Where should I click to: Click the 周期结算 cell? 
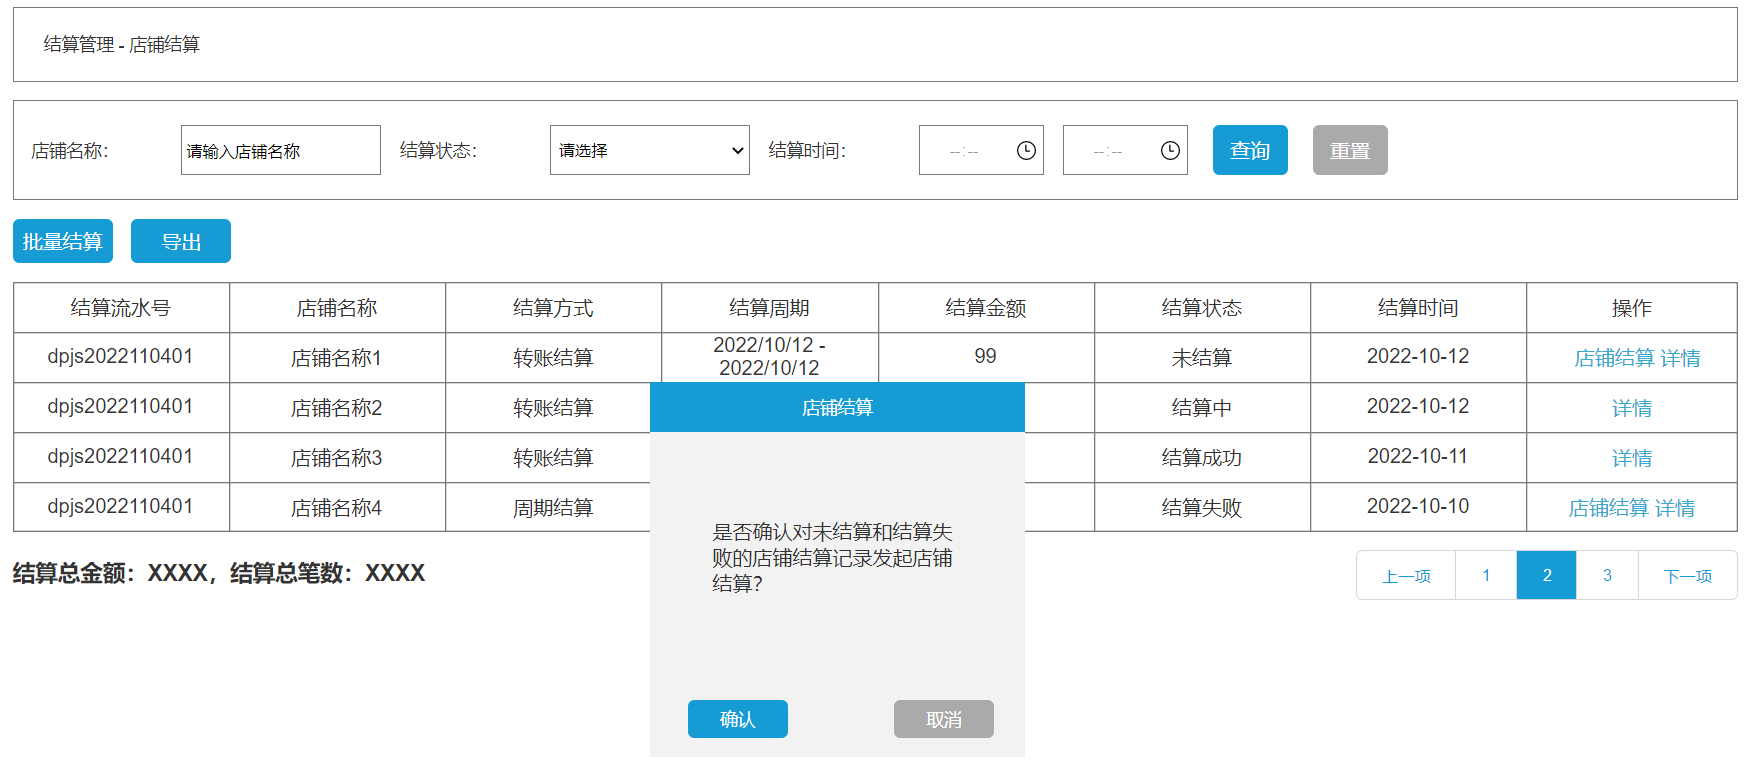(x=548, y=508)
